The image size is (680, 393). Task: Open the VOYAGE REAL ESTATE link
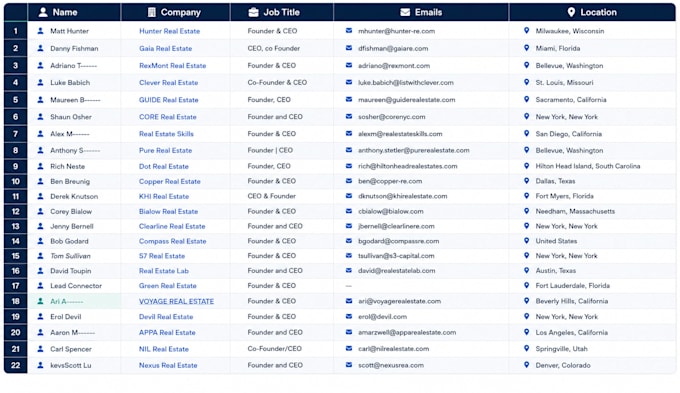[177, 301]
